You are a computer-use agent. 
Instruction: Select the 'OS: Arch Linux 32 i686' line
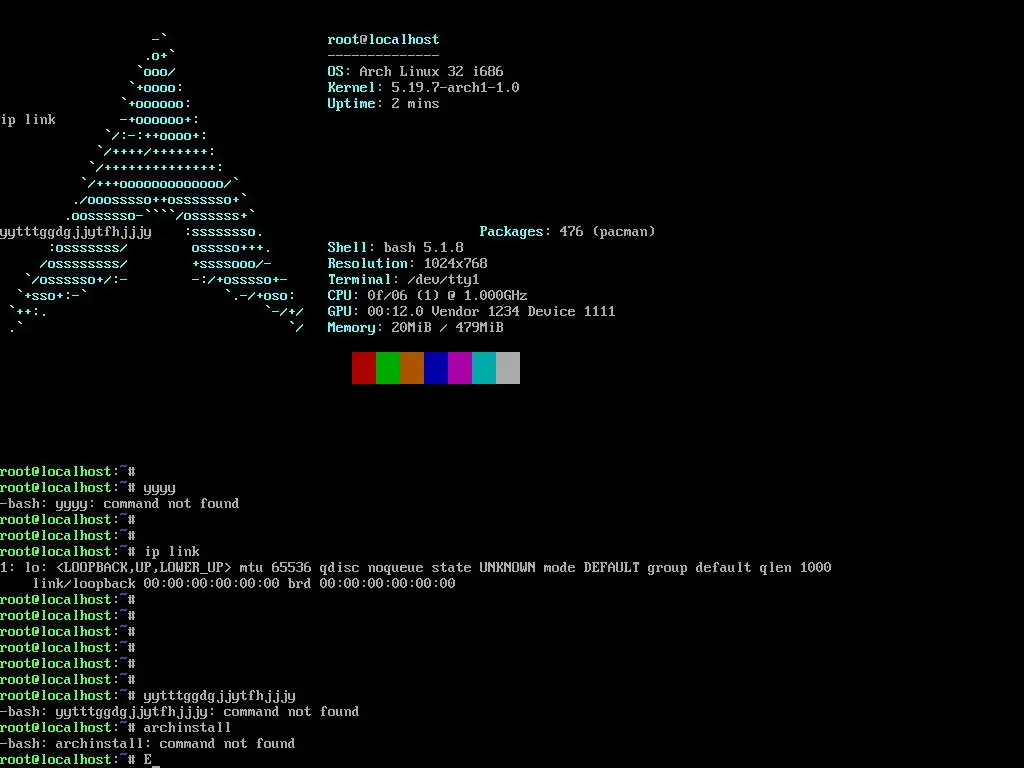(415, 71)
